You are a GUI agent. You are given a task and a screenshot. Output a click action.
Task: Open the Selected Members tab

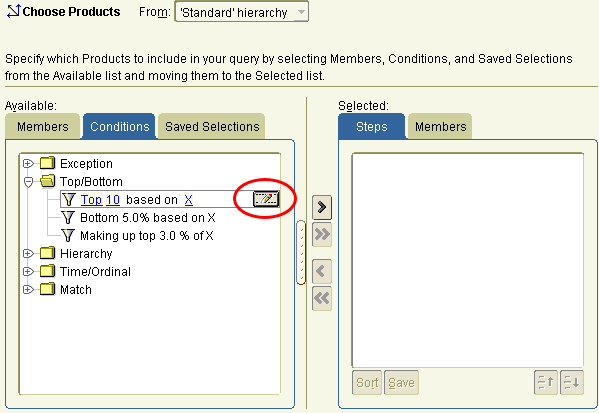click(x=440, y=126)
